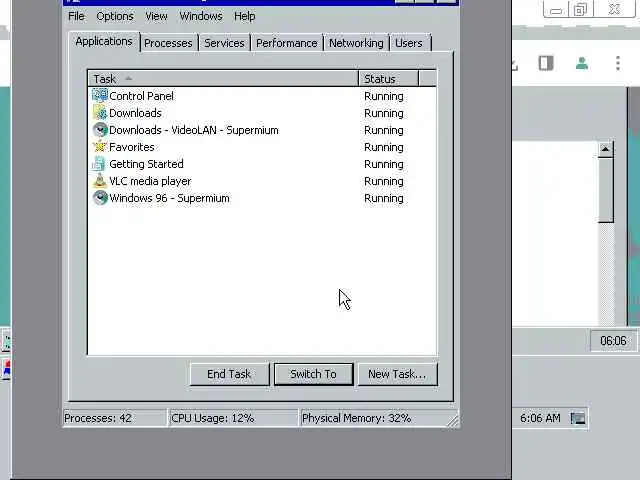
Task: Click Supermium icon for Windows 96
Action: tap(100, 198)
